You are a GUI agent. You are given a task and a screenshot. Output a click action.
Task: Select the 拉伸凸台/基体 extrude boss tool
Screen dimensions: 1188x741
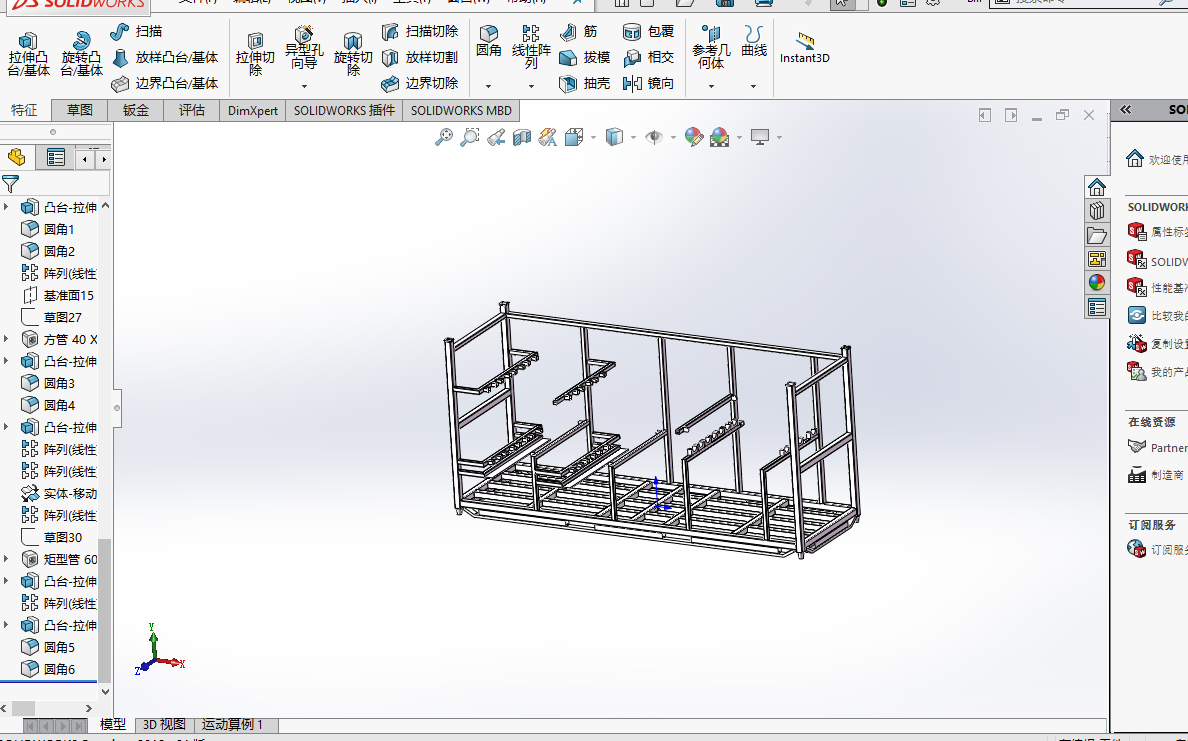pyautogui.click(x=28, y=54)
